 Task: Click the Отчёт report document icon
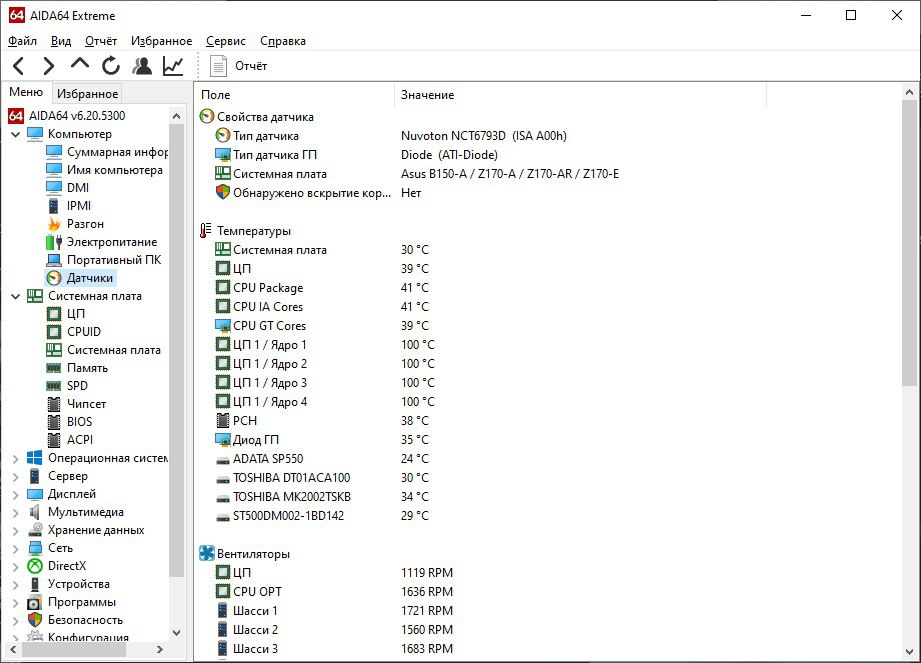(219, 66)
